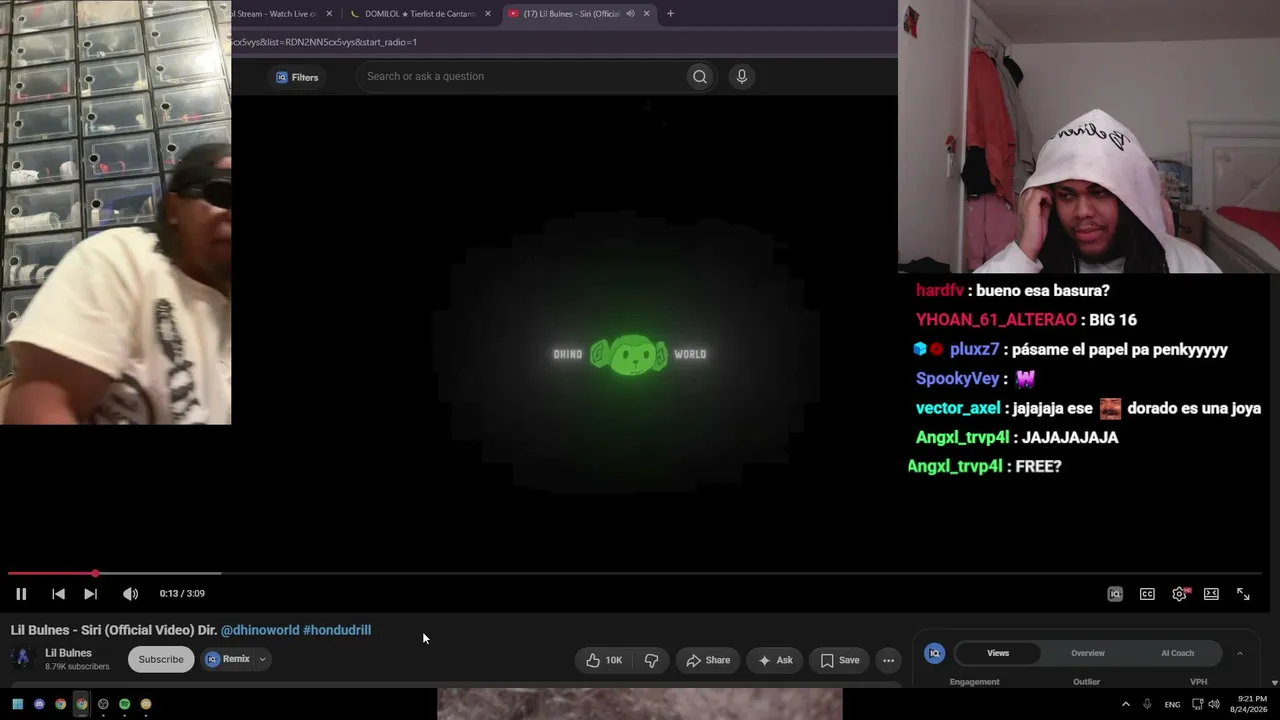
Task: Open the yellow round taskbar app icon
Action: [x=146, y=704]
